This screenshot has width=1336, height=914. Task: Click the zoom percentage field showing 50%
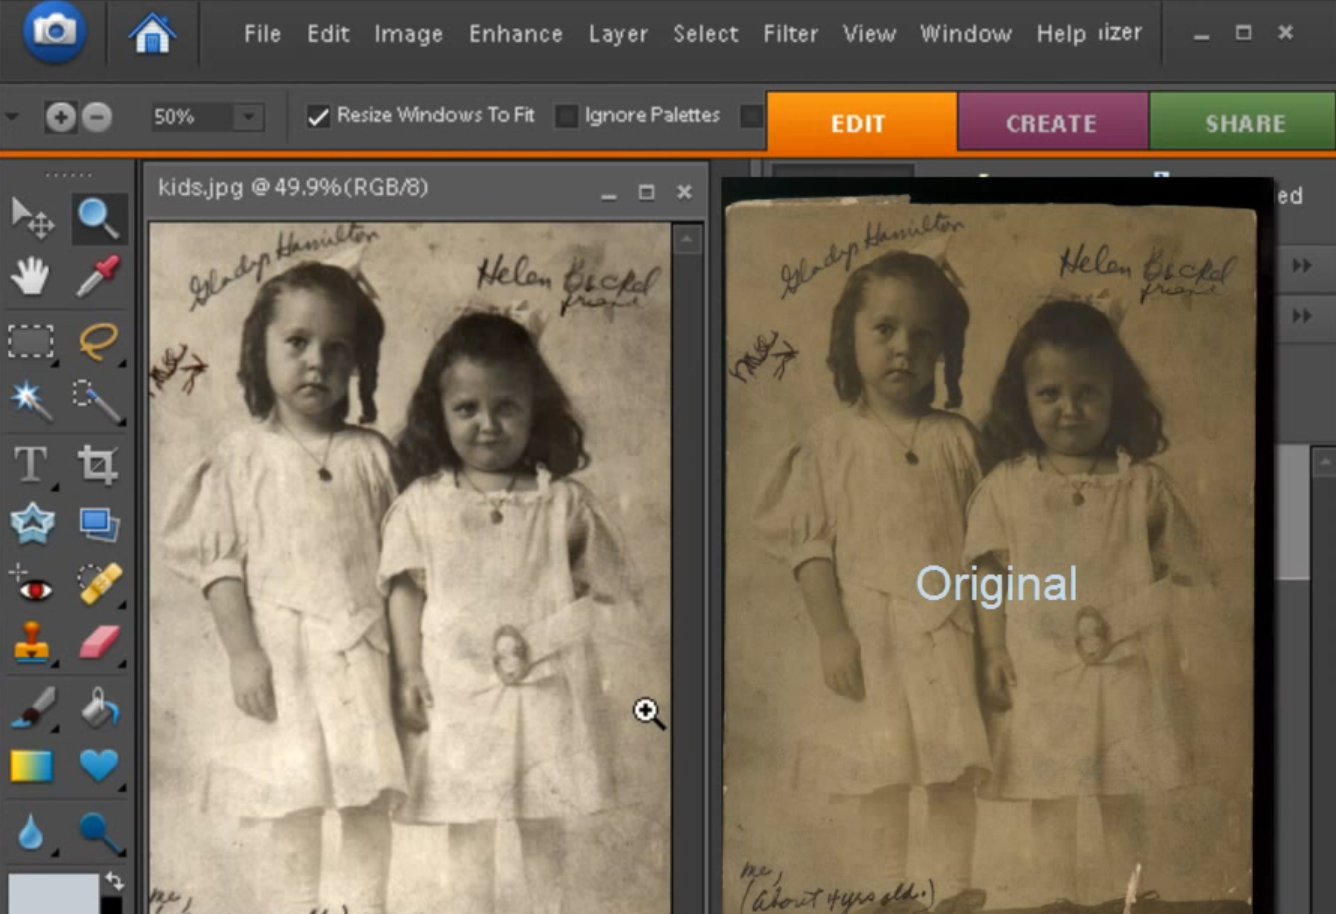(x=192, y=117)
